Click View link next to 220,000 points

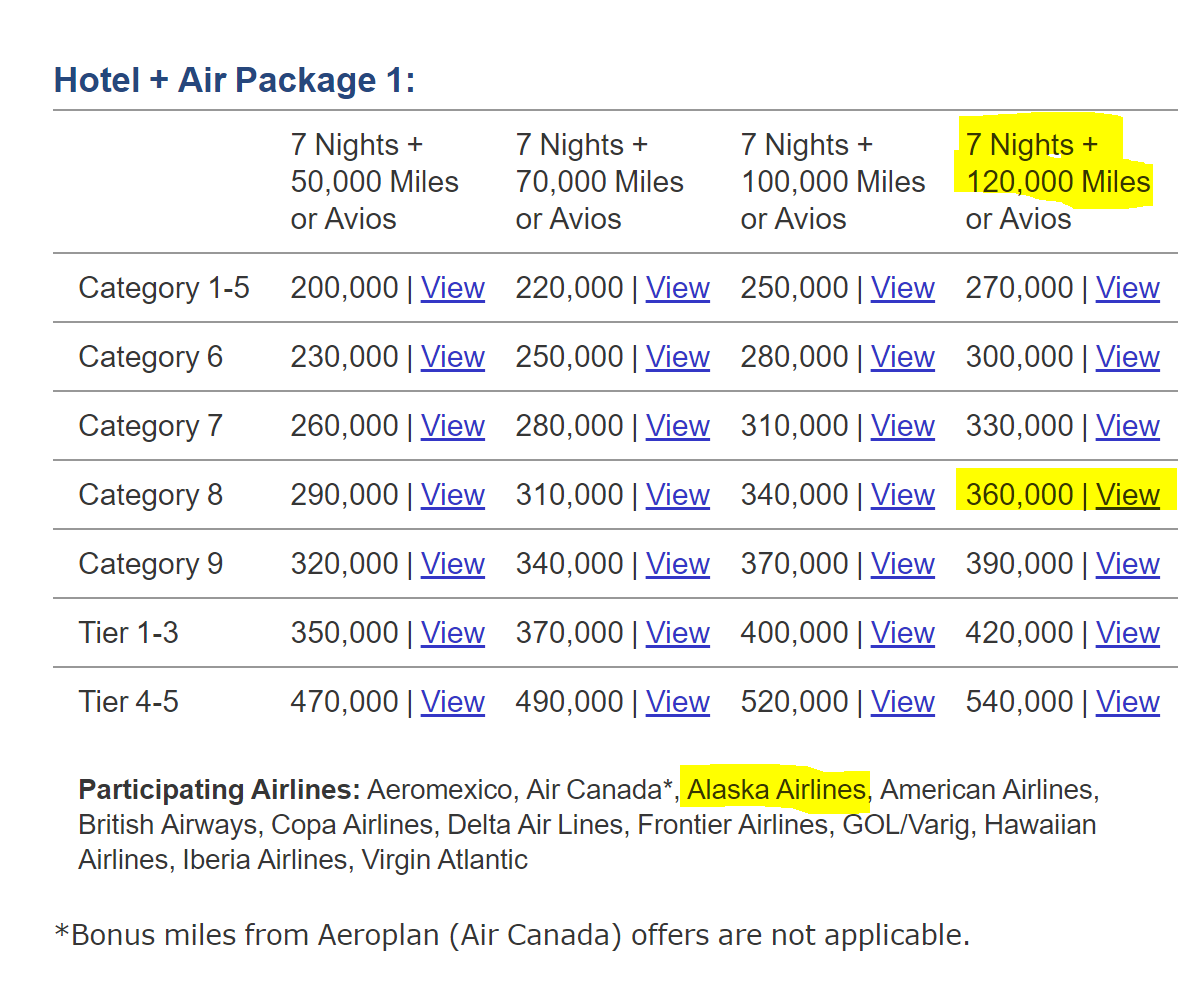point(677,288)
